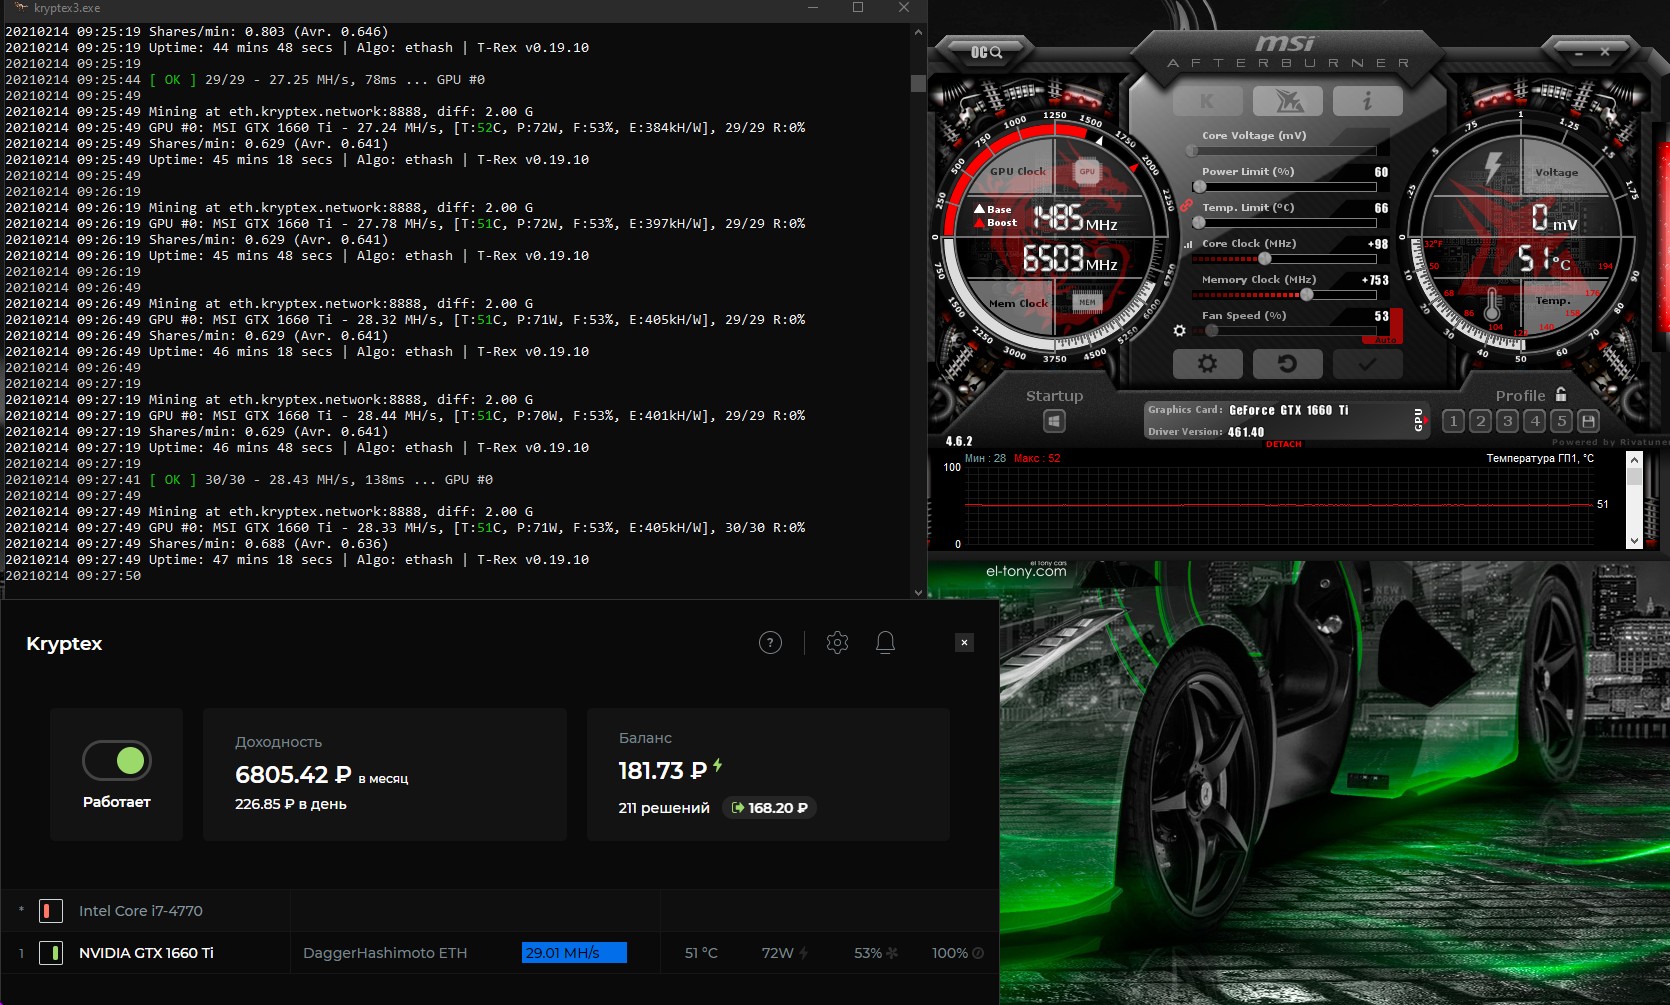Open Afterburner settings gear button

tap(1207, 364)
